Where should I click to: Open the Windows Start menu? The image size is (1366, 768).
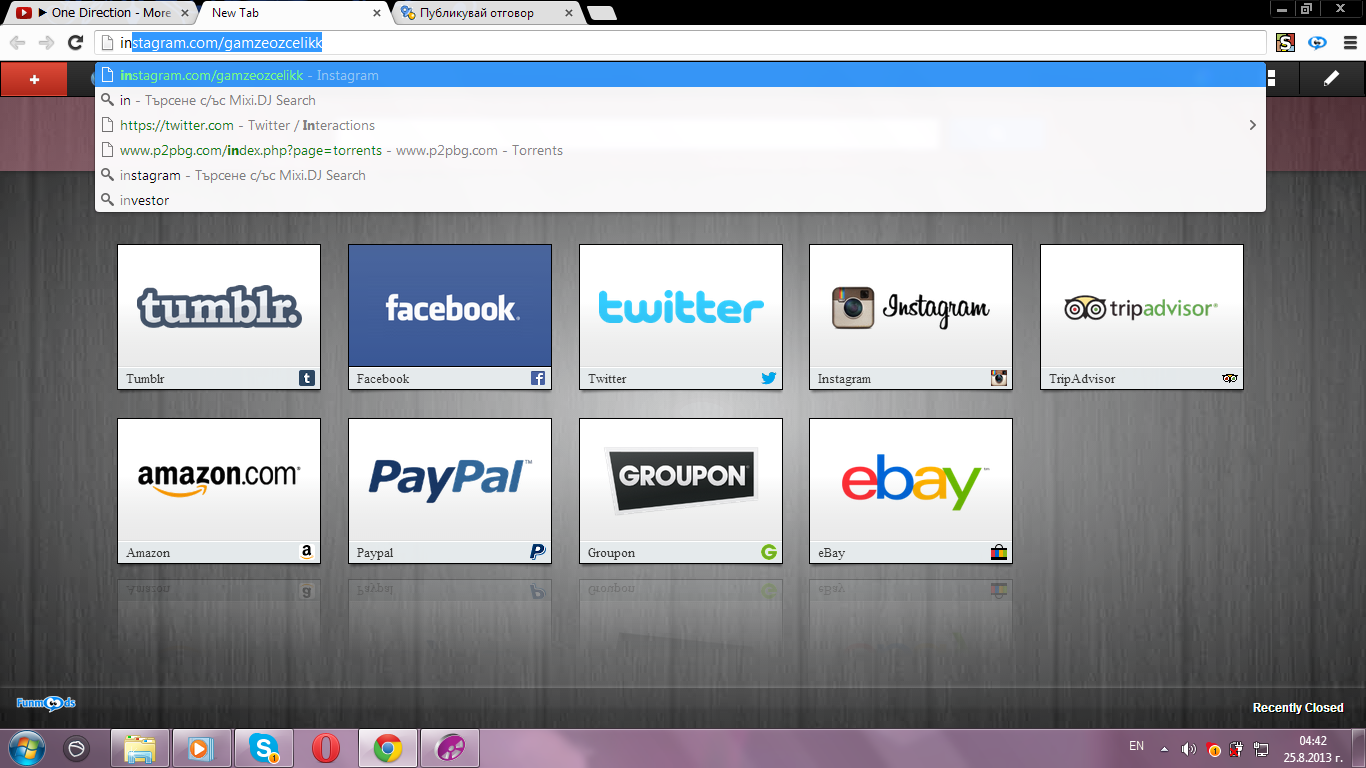point(25,748)
